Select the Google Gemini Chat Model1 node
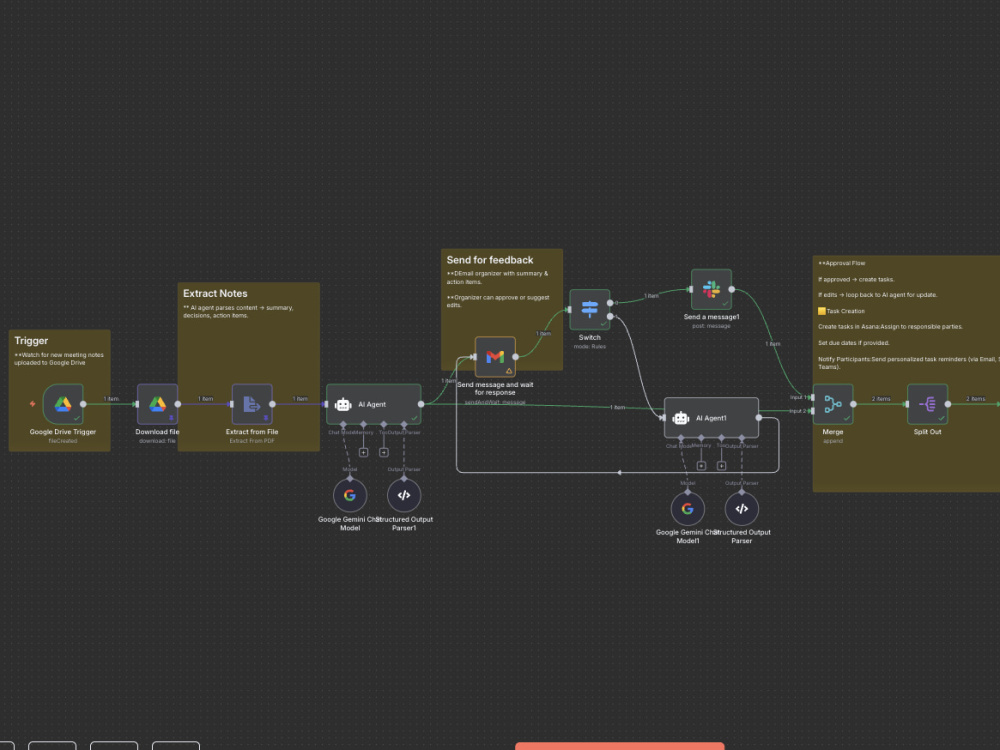 (688, 508)
